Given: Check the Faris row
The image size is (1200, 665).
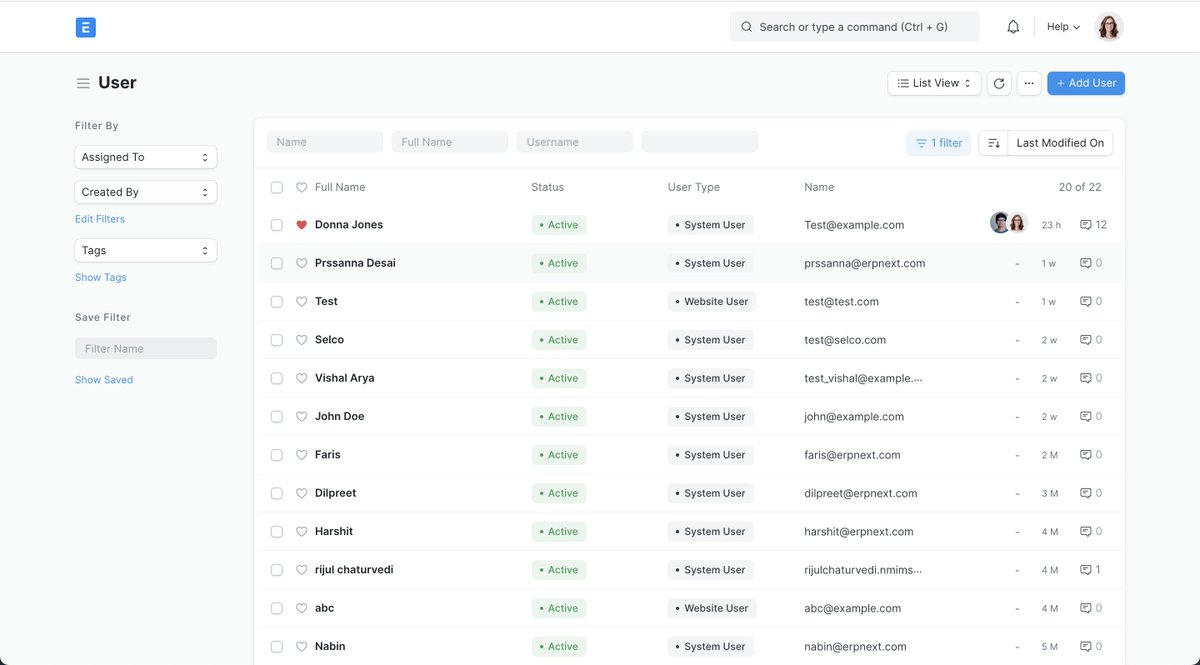Looking at the screenshot, I should coord(277,455).
